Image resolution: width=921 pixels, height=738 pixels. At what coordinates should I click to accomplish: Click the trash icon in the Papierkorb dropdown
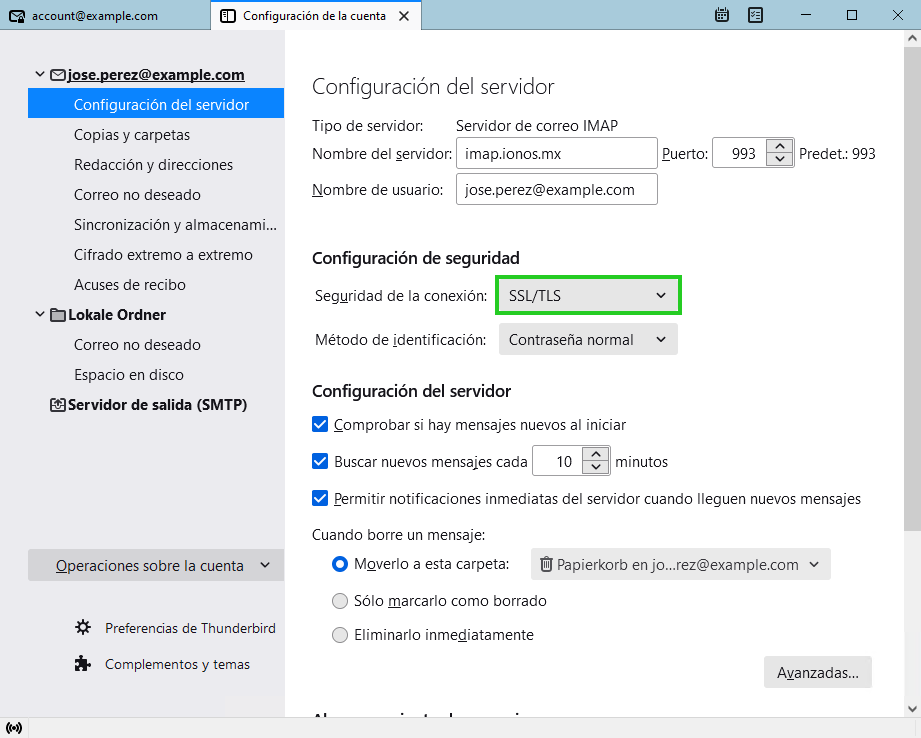(546, 564)
